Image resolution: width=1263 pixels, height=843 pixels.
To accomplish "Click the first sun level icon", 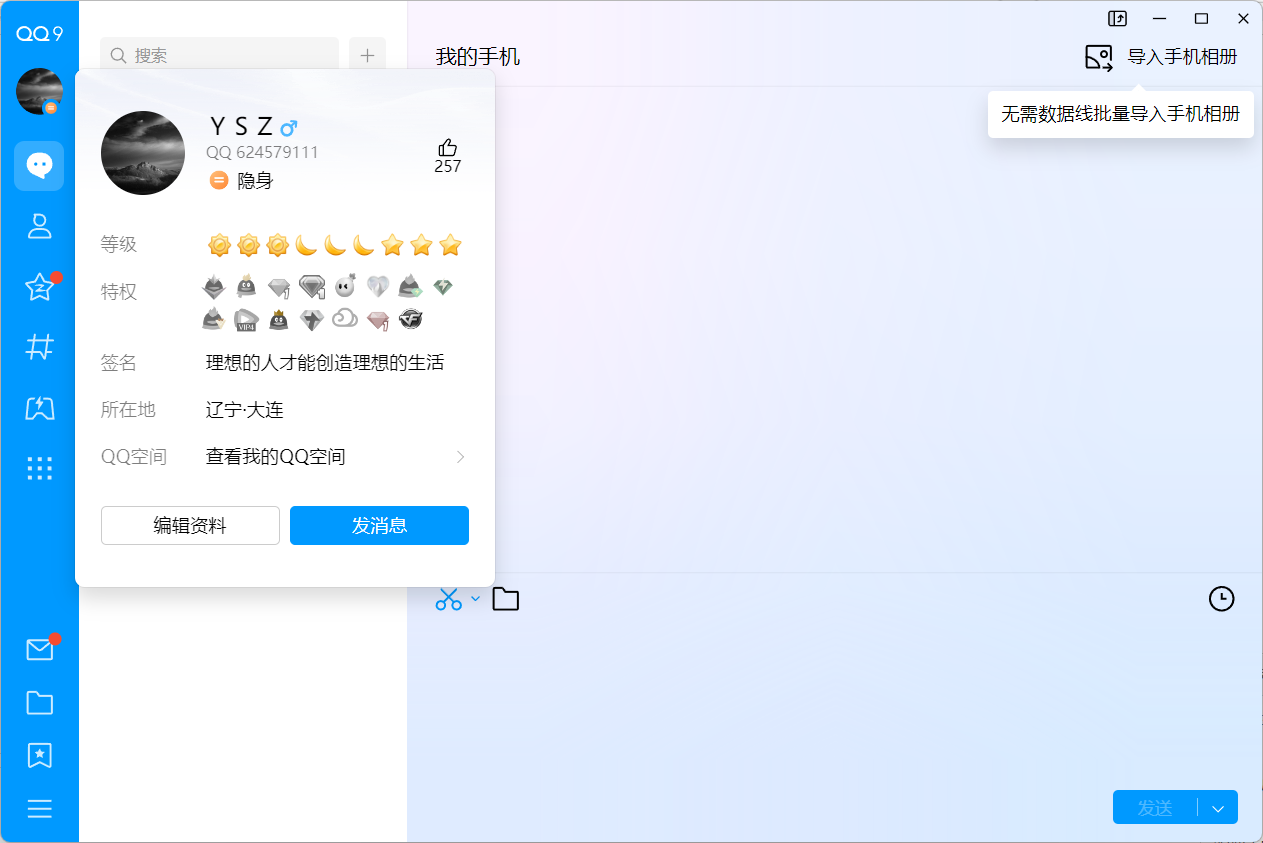I will 219,244.
